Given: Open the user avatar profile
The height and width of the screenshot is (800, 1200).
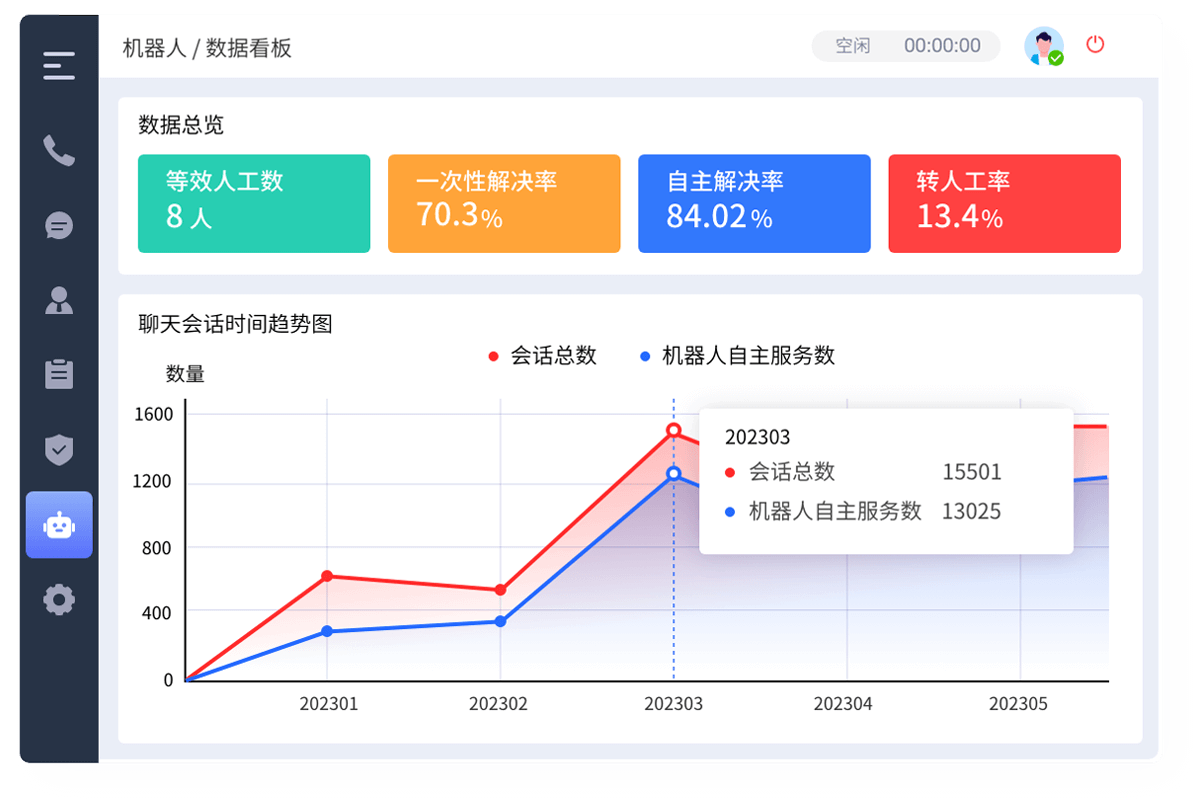Looking at the screenshot, I should pyautogui.click(x=1043, y=46).
